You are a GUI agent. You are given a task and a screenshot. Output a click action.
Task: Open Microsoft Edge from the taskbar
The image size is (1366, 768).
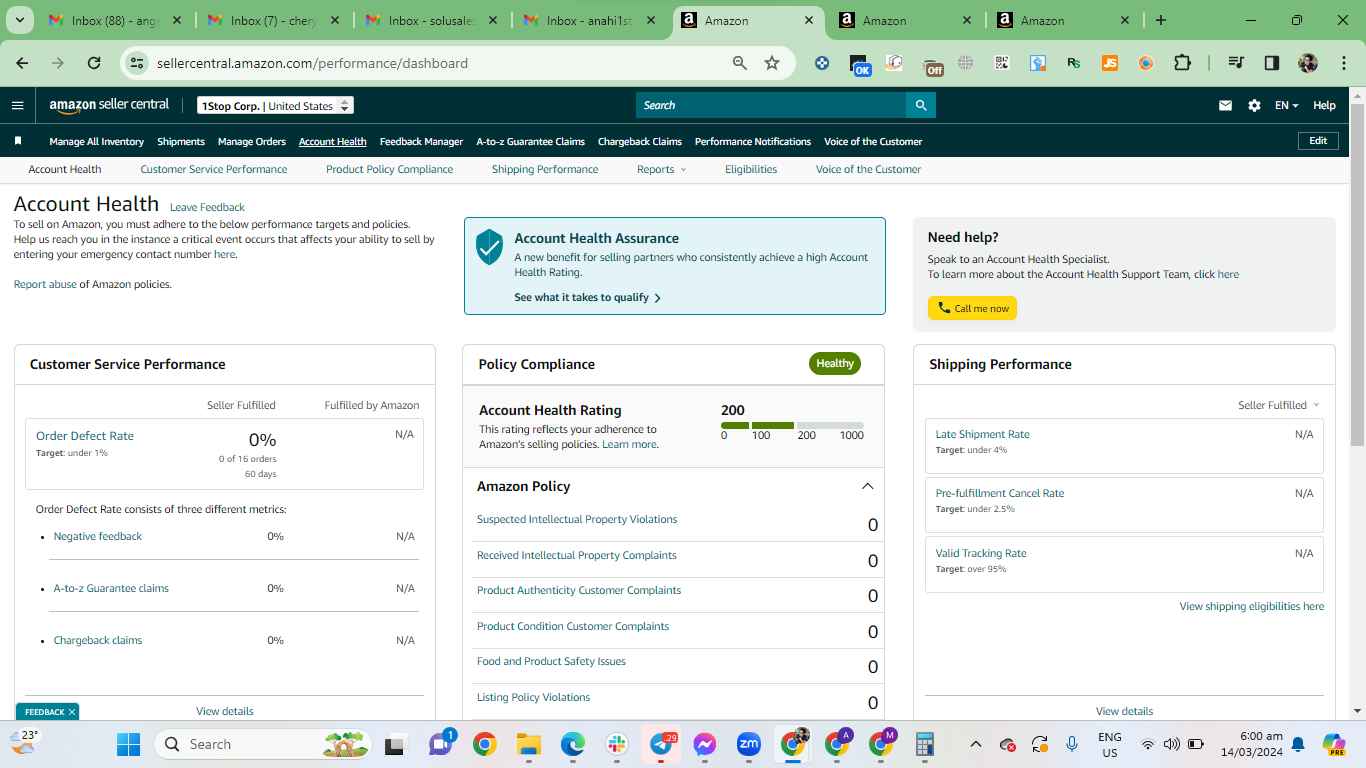click(572, 744)
